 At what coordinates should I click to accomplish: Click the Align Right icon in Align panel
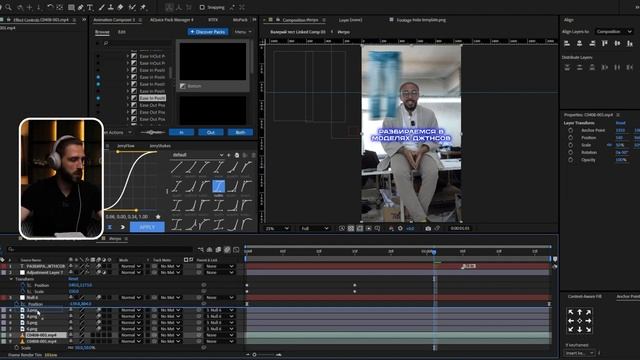(x=592, y=43)
